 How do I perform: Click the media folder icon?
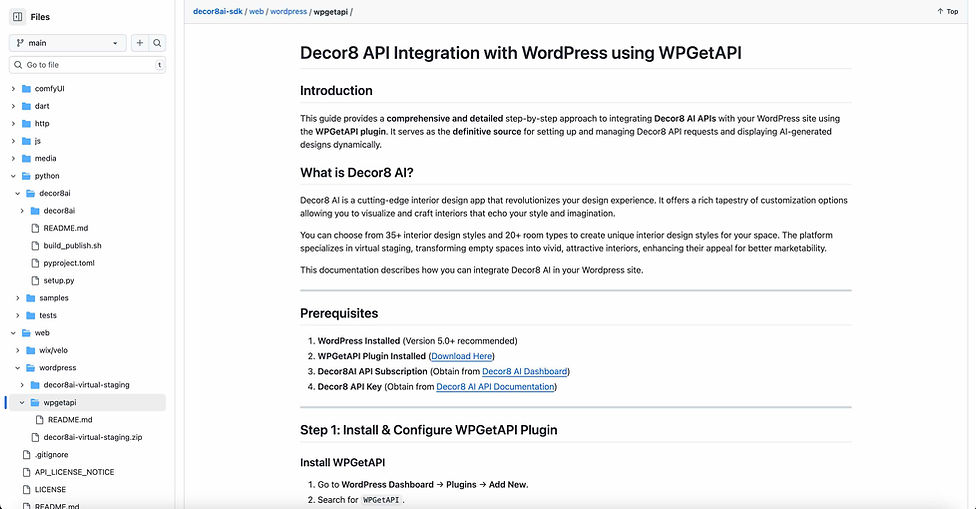pos(26,159)
